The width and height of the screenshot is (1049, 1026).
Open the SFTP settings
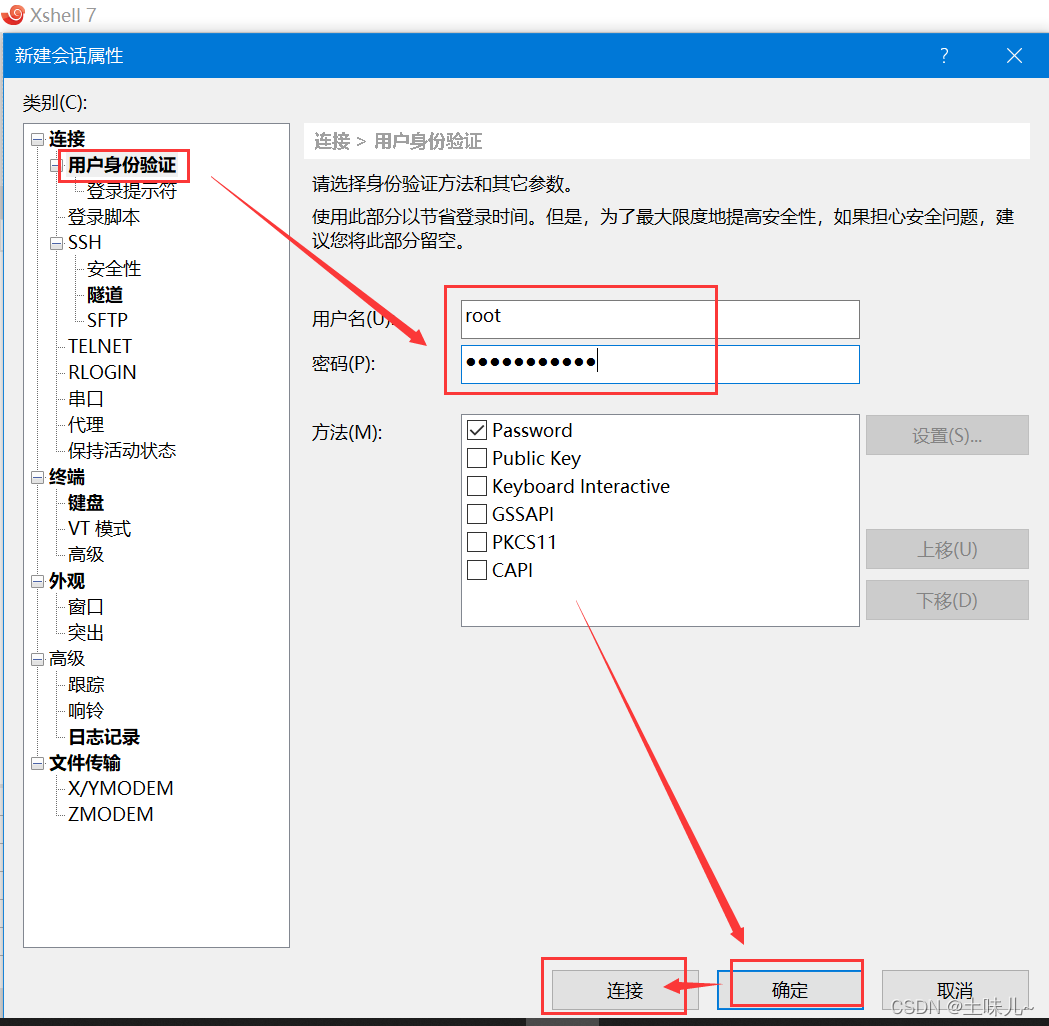[x=107, y=320]
